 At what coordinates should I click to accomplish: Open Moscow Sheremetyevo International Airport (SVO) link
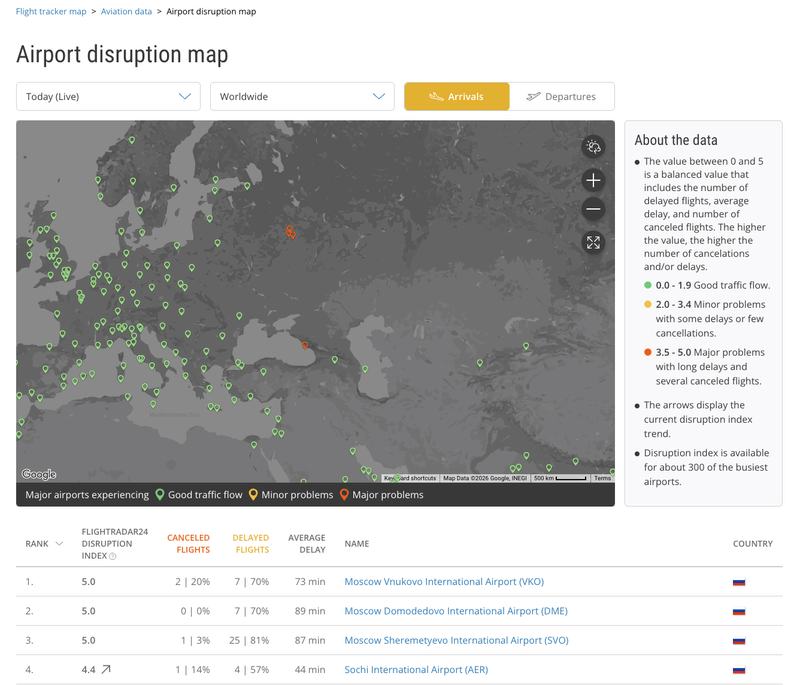tap(456, 640)
